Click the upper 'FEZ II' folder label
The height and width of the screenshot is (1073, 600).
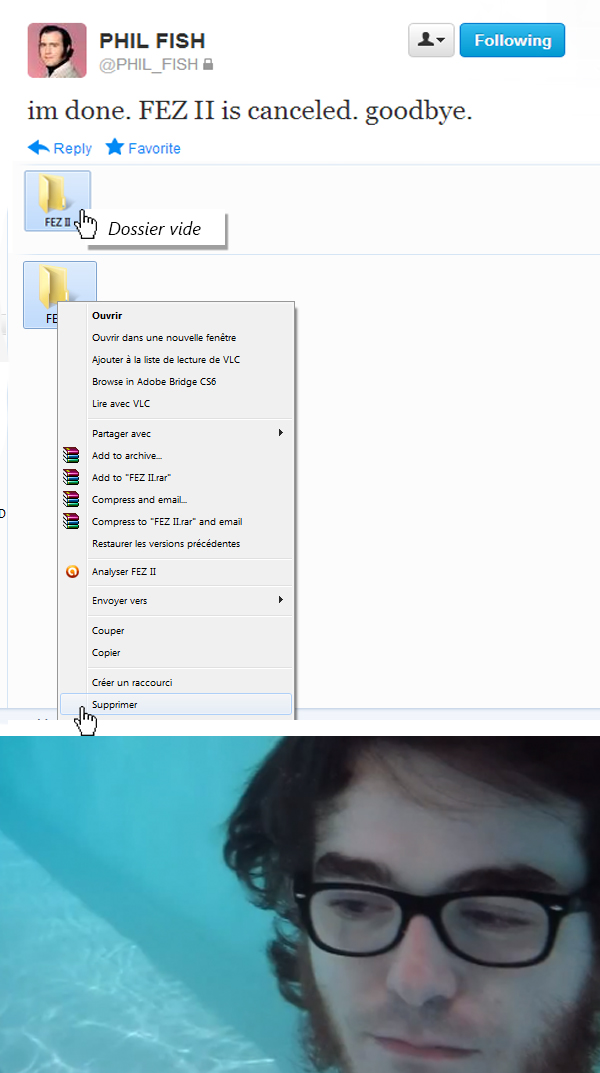(57, 222)
